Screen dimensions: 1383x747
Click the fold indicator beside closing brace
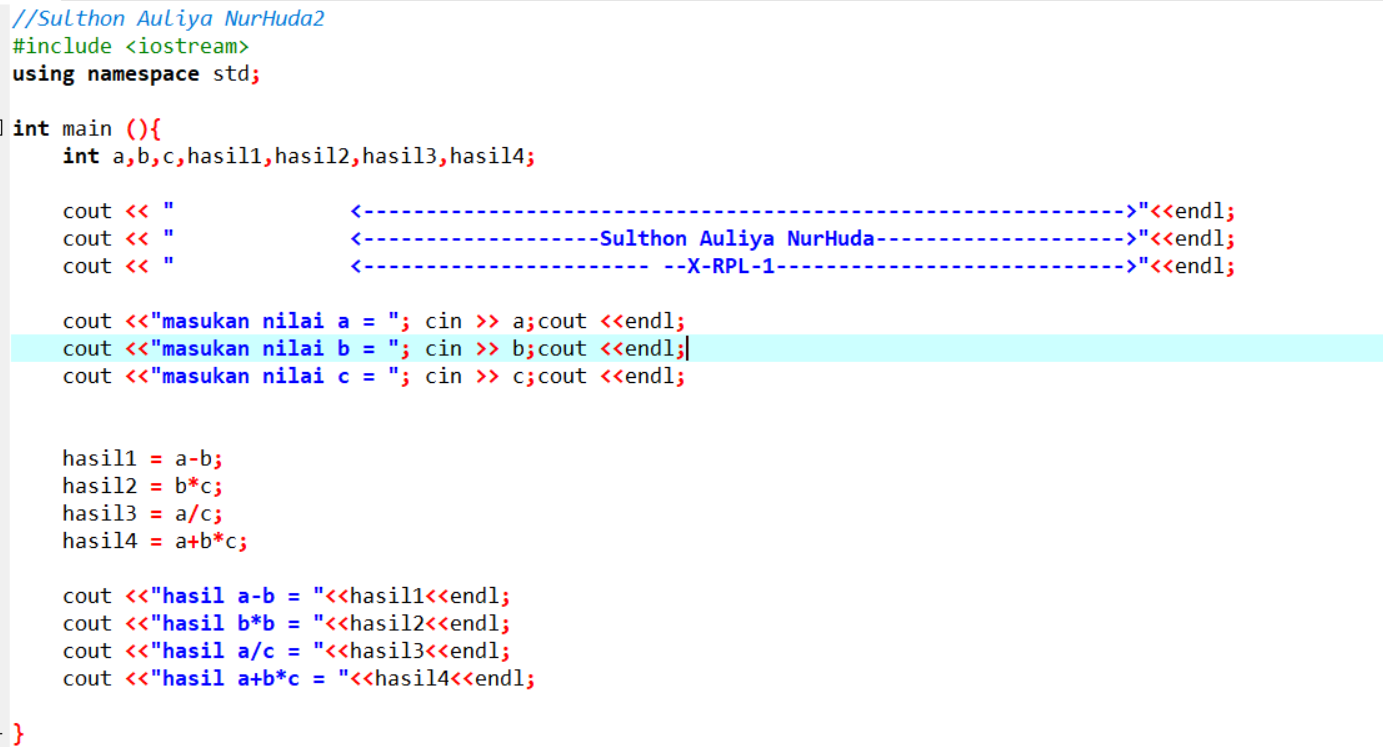(4, 733)
